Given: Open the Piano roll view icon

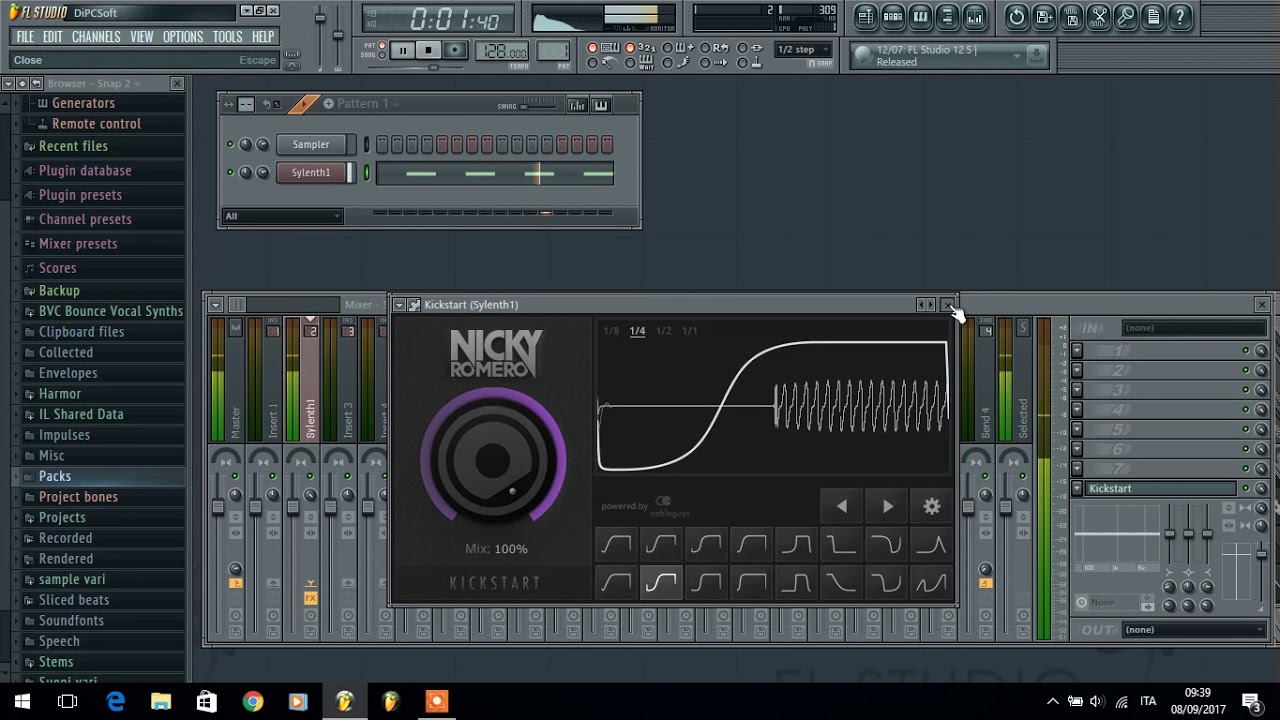Looking at the screenshot, I should pos(920,16).
